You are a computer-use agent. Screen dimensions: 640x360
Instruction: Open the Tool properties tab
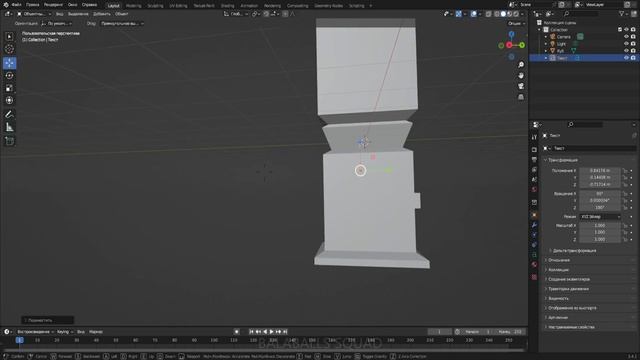point(534,138)
